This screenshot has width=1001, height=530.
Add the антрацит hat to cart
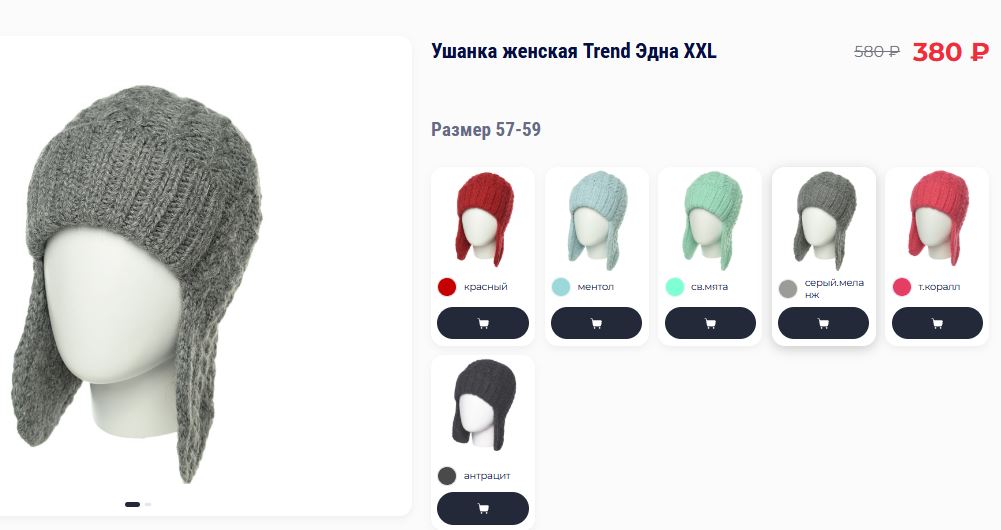[x=483, y=508]
